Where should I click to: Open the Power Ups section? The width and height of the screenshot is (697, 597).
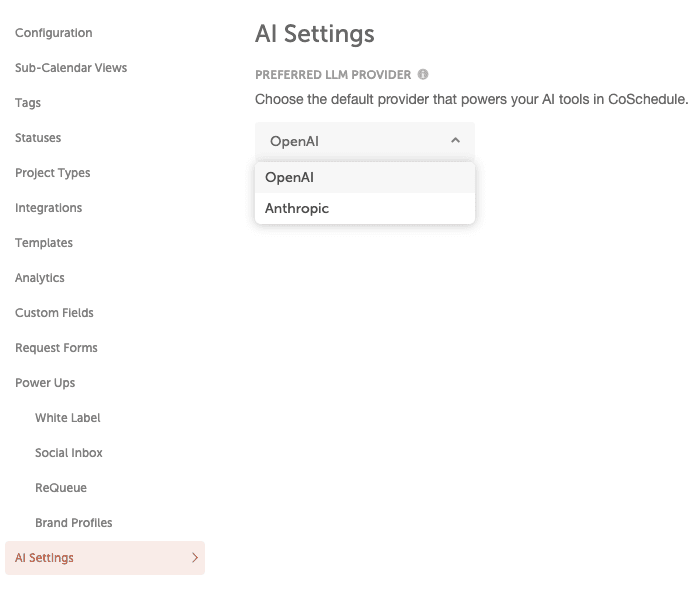pos(45,383)
